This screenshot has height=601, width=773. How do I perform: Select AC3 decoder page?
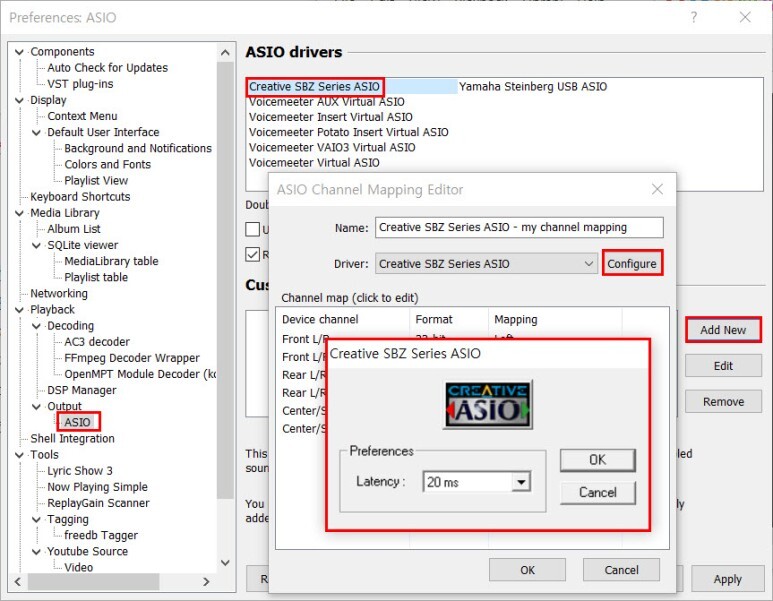point(97,342)
